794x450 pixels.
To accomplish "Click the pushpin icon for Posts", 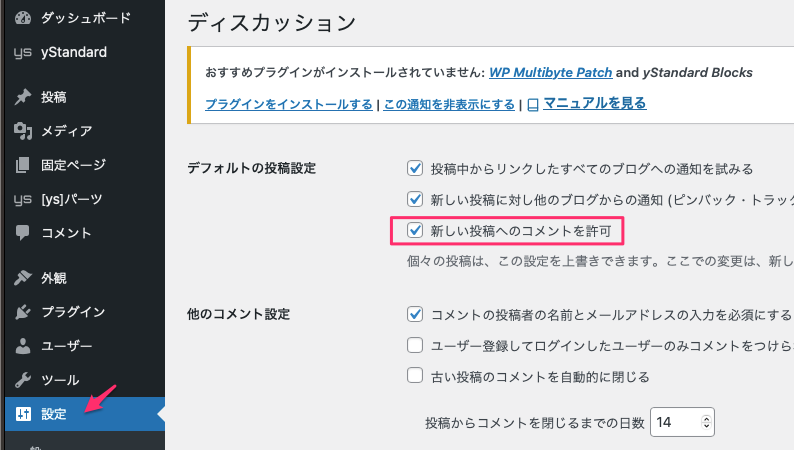I will pos(23,97).
